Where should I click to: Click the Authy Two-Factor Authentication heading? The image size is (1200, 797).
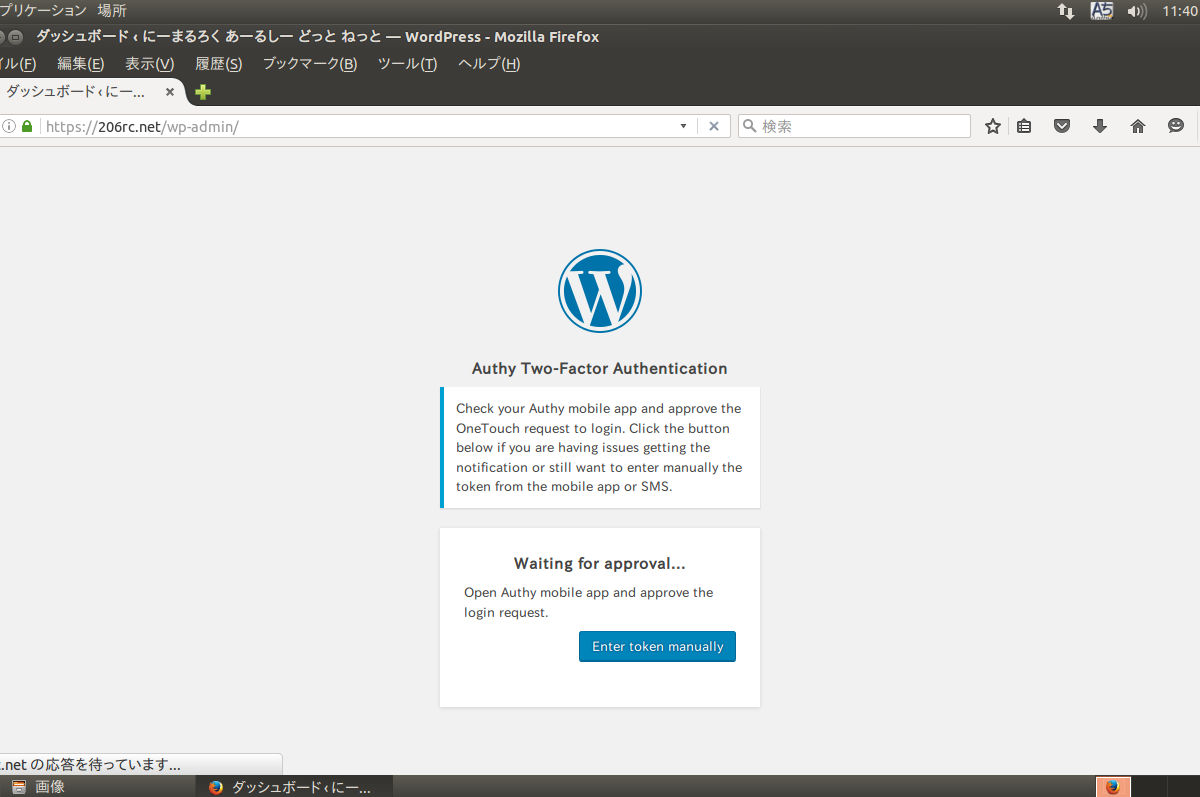point(600,368)
